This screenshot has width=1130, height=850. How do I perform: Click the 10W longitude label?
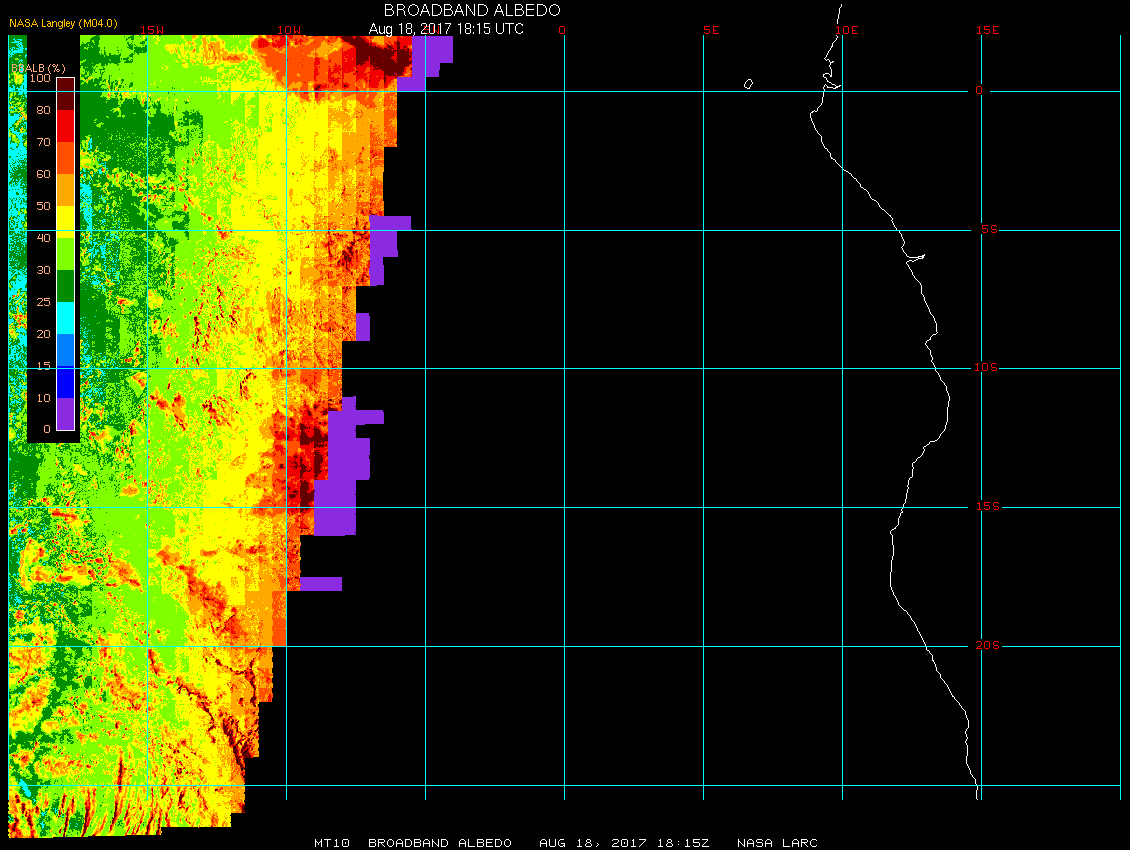coord(289,30)
